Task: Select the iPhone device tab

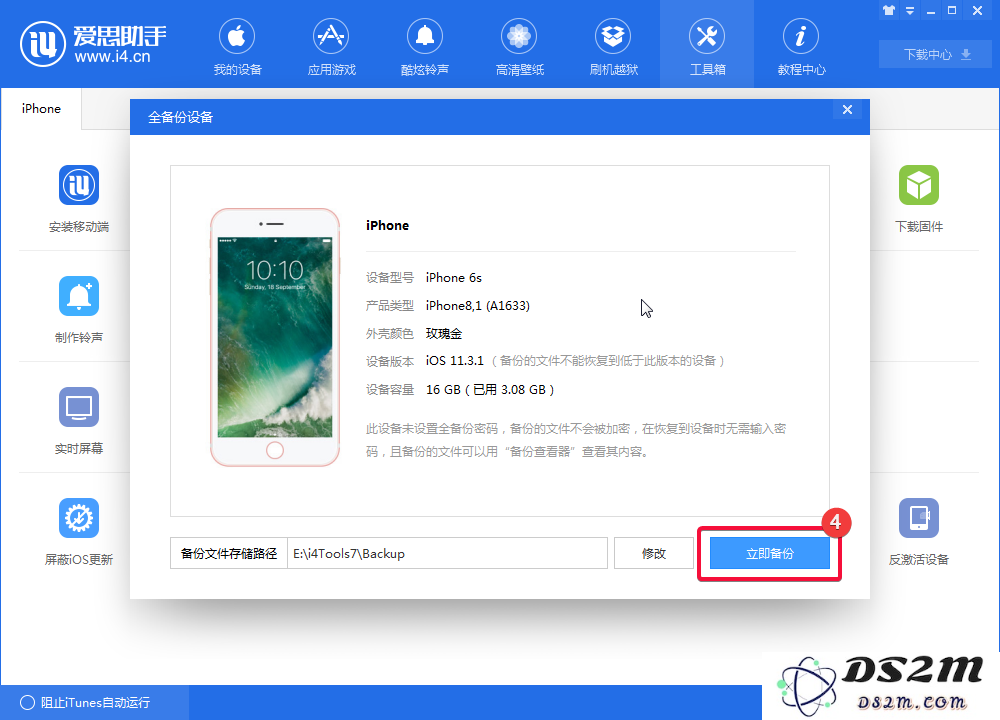Action: point(41,108)
